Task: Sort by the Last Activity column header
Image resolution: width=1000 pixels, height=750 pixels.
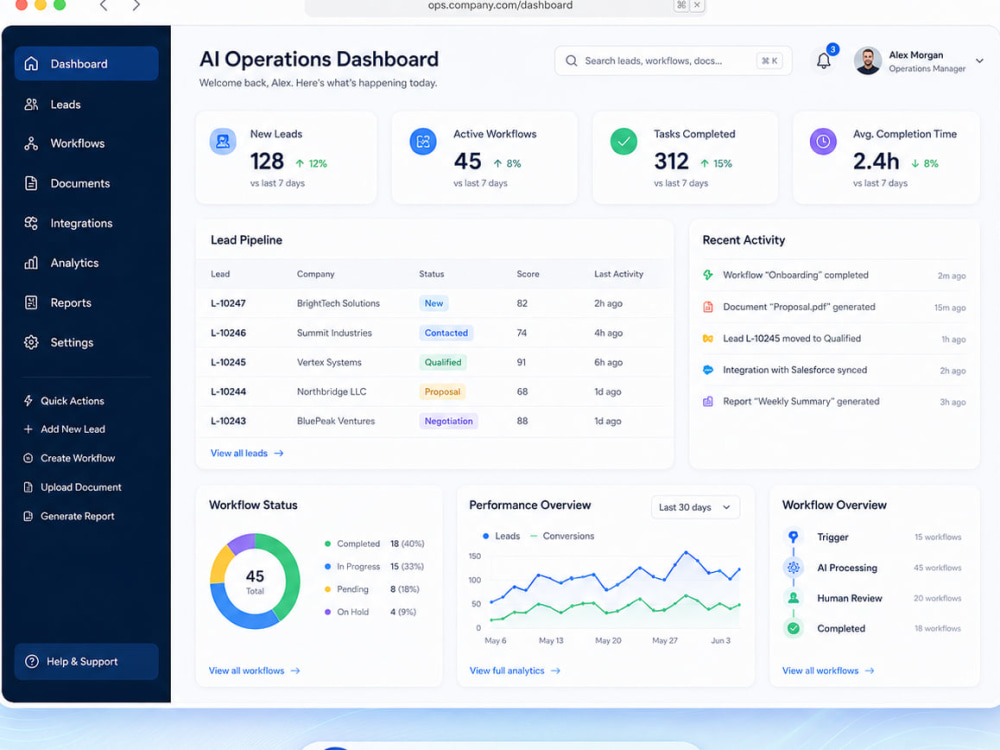Action: click(x=619, y=274)
